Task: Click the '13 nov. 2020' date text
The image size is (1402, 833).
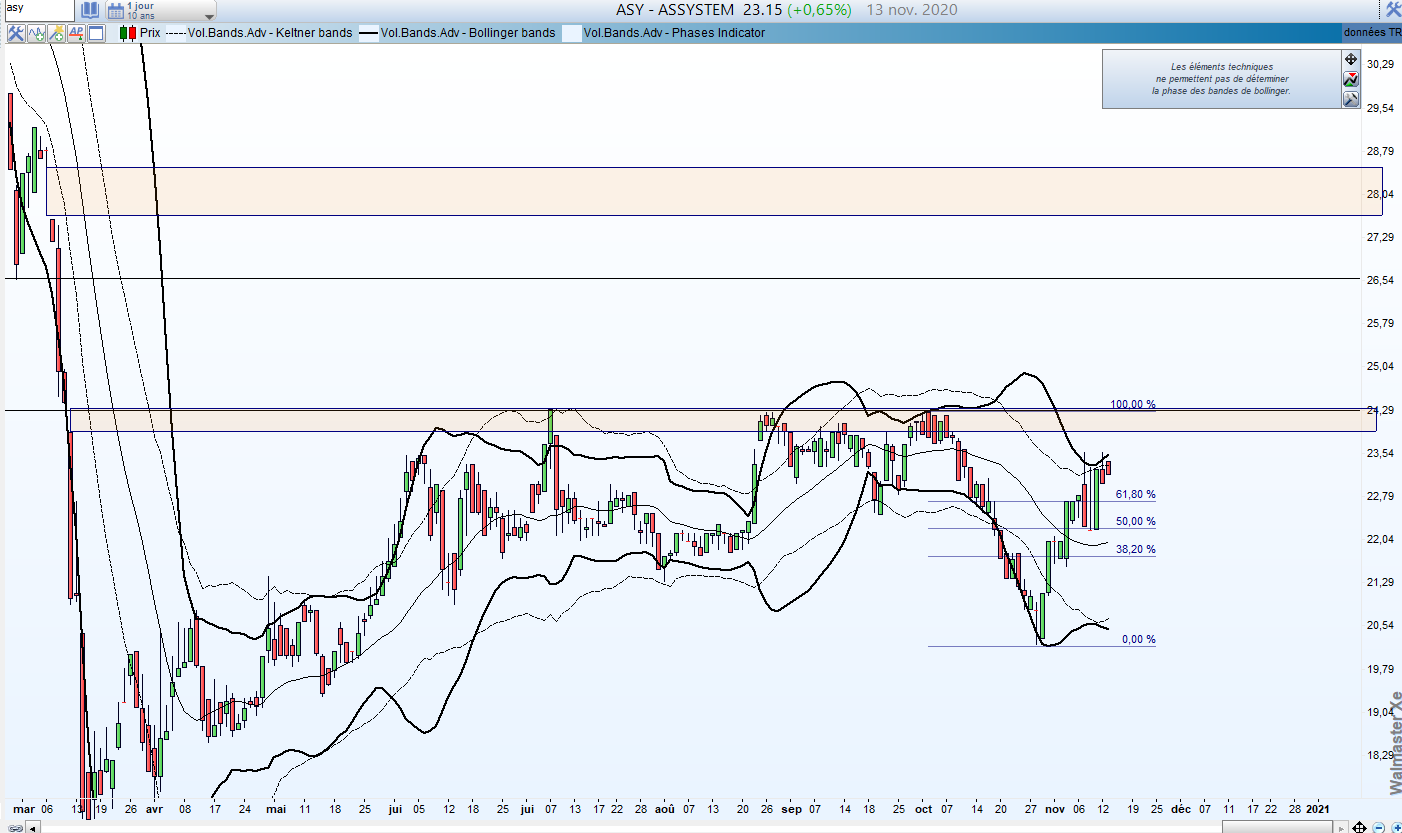Action: pyautogui.click(x=911, y=10)
